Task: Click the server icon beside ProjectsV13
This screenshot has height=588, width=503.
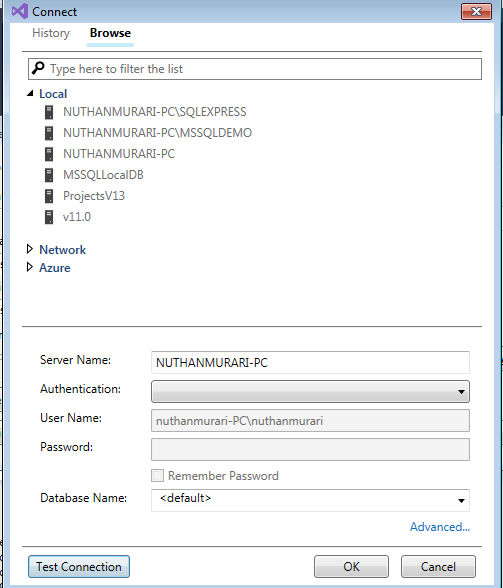Action: tap(49, 196)
